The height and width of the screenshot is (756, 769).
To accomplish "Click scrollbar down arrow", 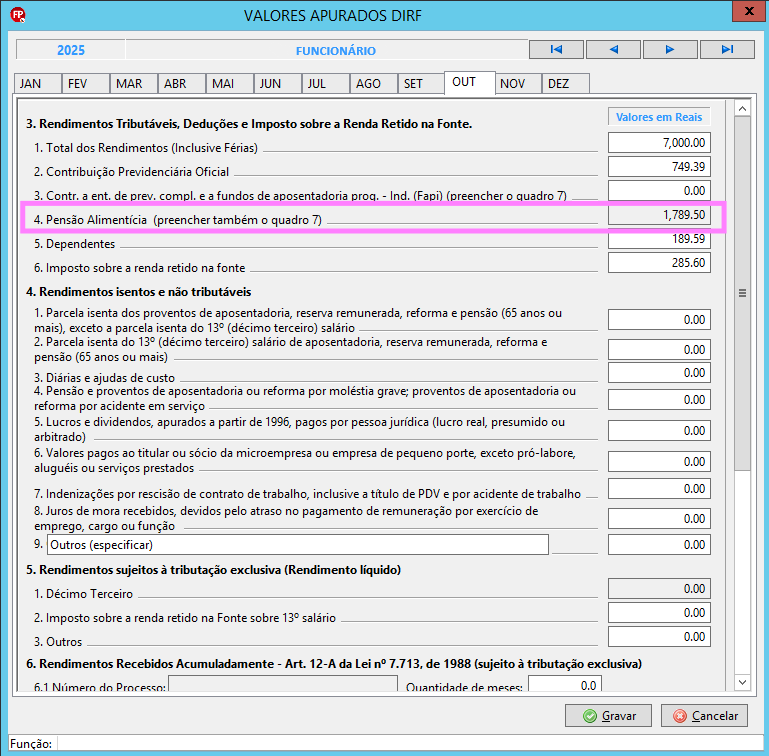I will 742,682.
